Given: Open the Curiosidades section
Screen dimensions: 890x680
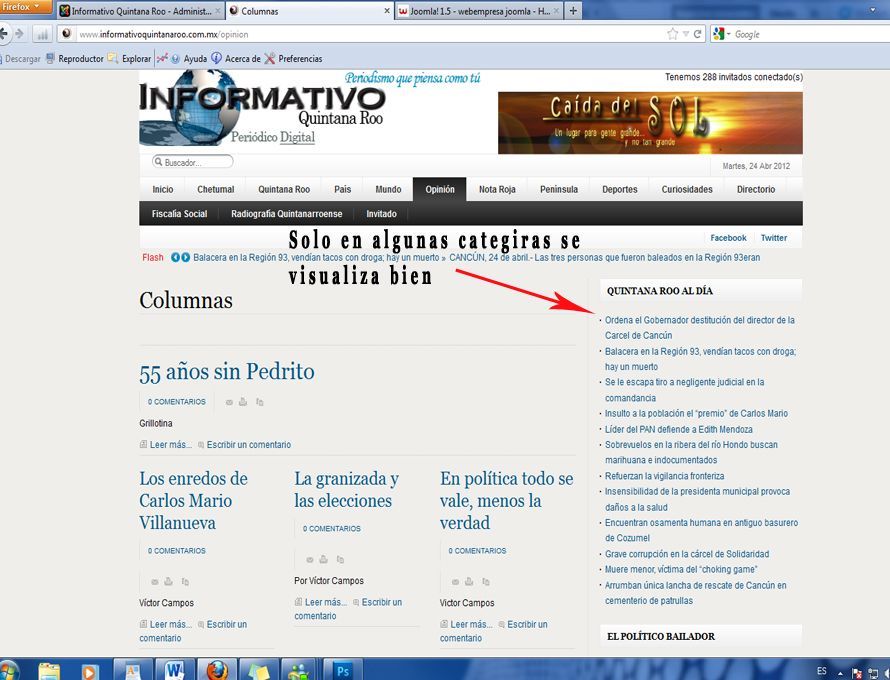Looking at the screenshot, I should coord(687,189).
